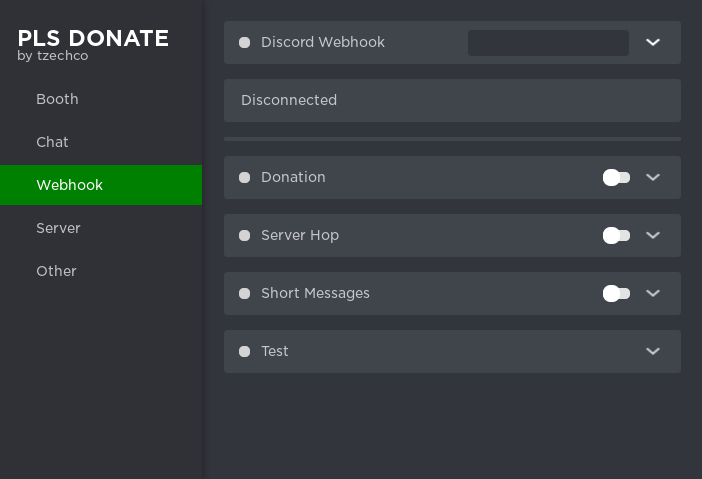Viewport: 702px width, 479px height.
Task: Click the Test row status dot
Action: pos(244,351)
